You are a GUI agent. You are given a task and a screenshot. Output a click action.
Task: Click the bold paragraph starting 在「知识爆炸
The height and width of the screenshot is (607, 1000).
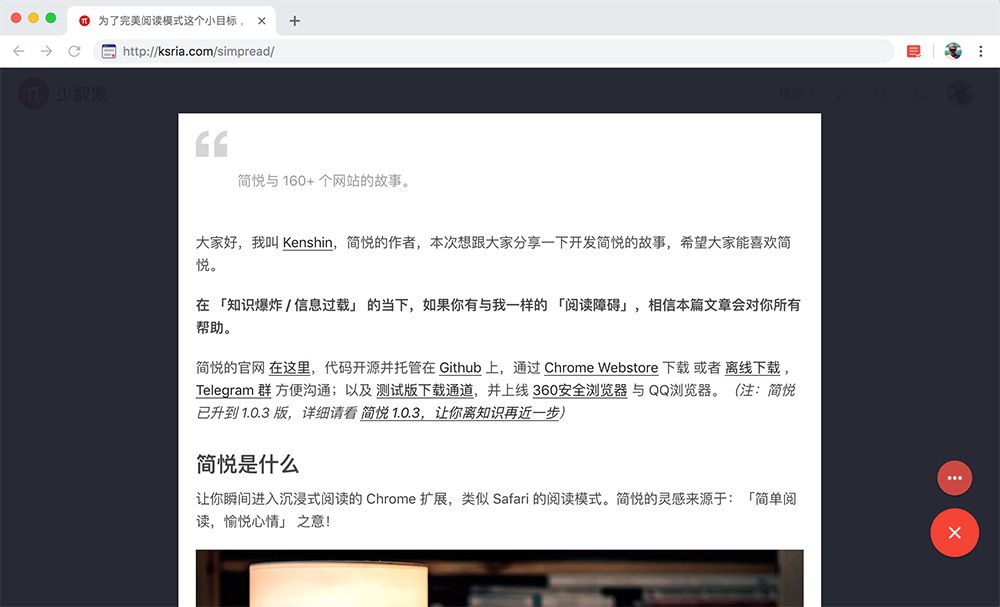pos(498,316)
